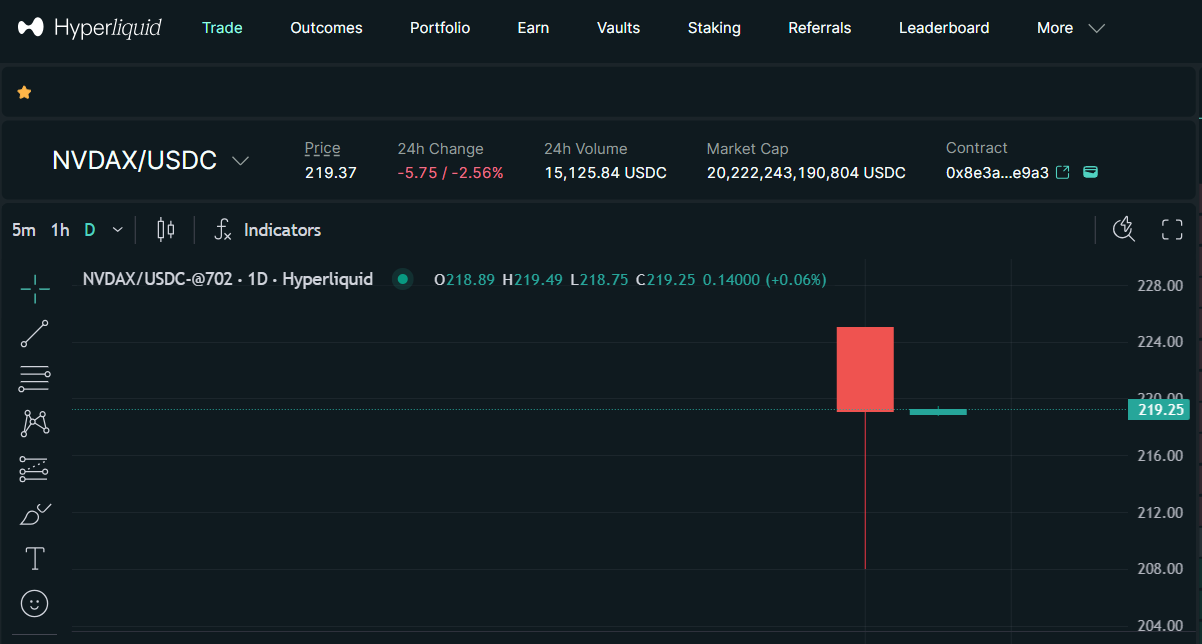Open the Referrals page
Image resolution: width=1202 pixels, height=644 pixels.
click(820, 28)
